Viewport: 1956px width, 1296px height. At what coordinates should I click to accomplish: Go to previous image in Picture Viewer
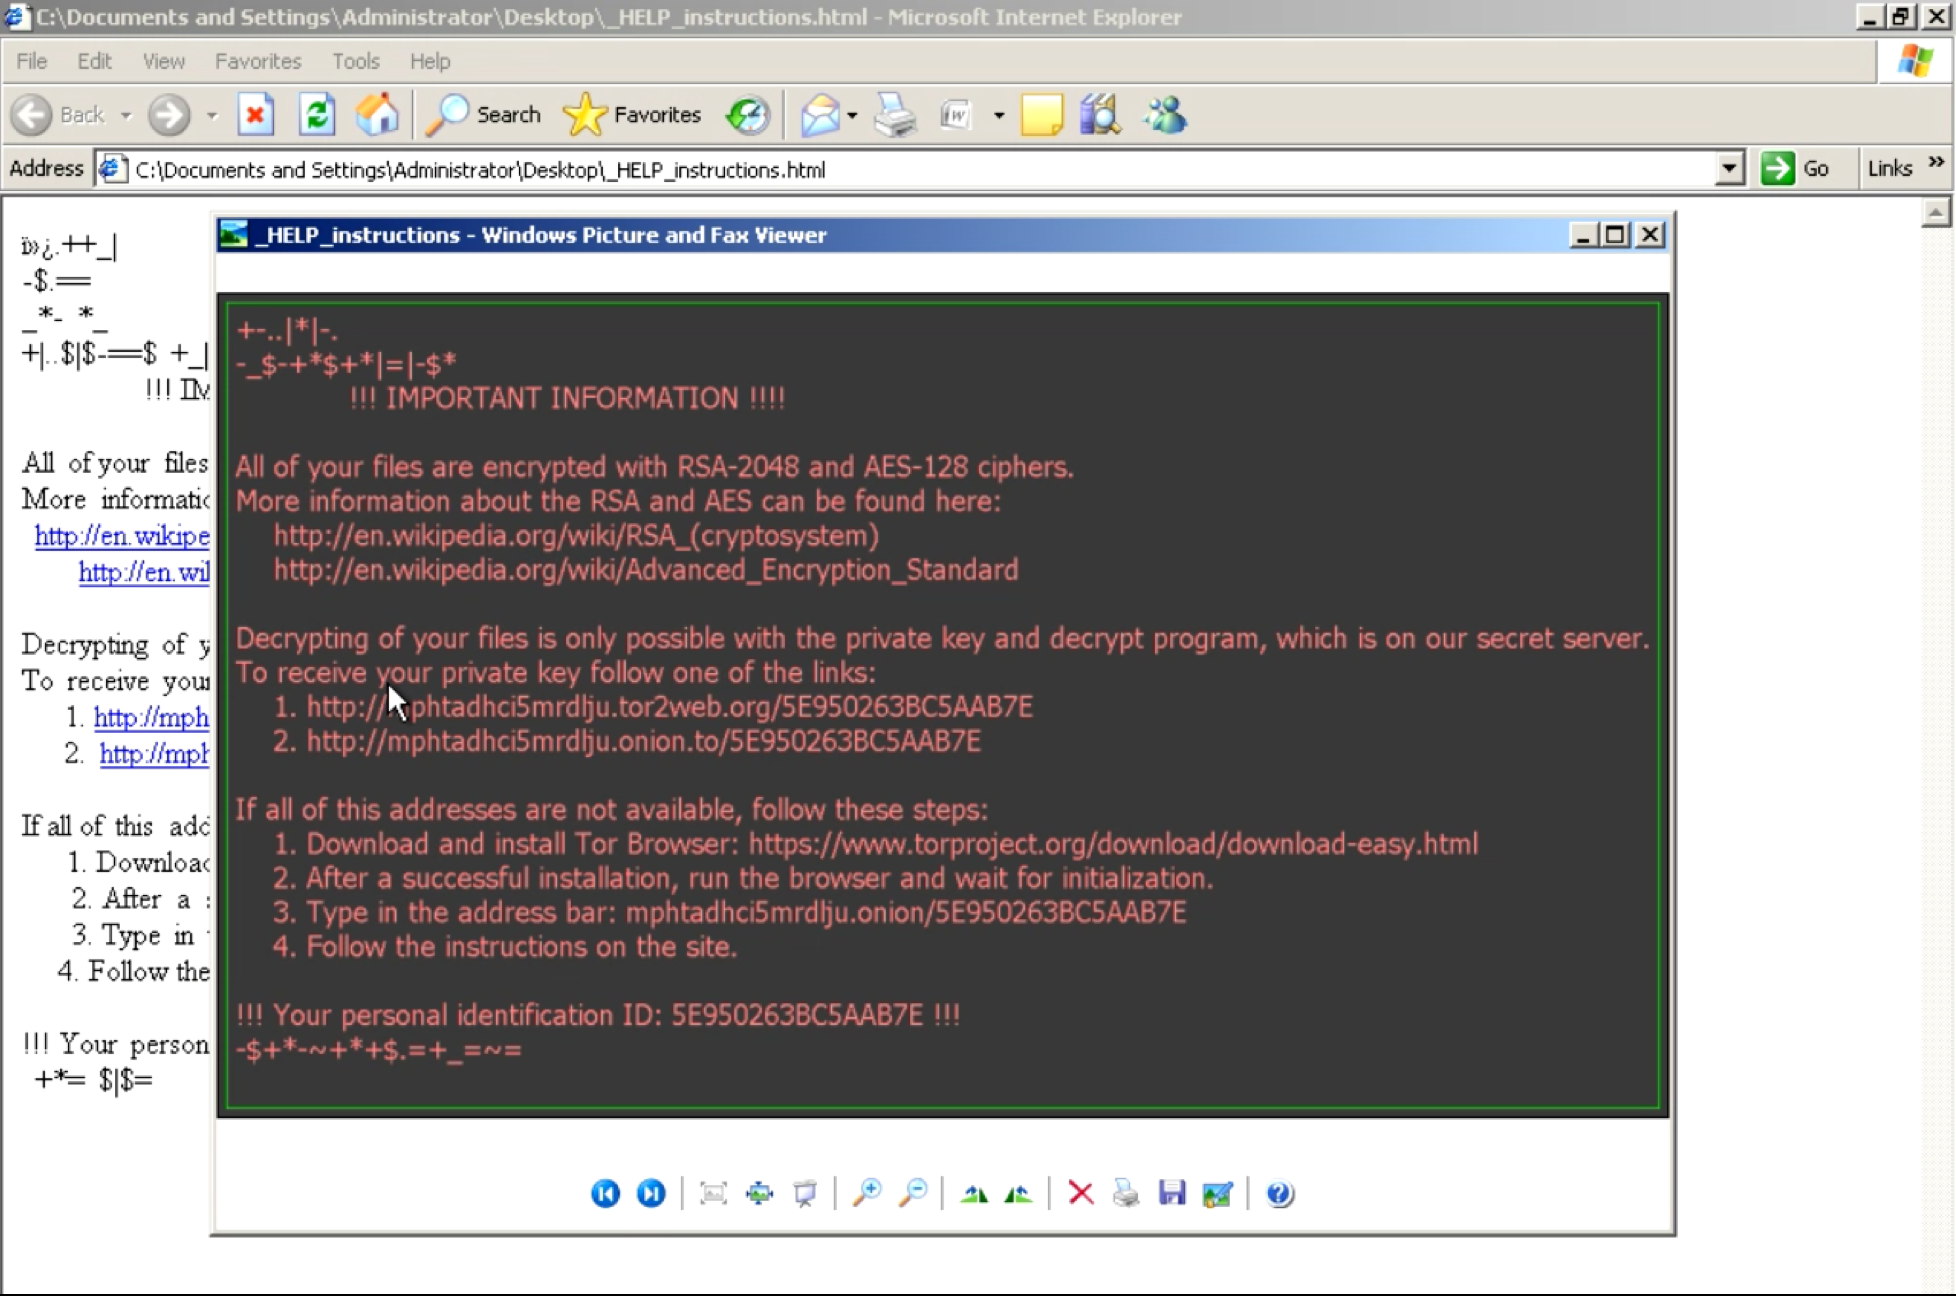pyautogui.click(x=605, y=1193)
